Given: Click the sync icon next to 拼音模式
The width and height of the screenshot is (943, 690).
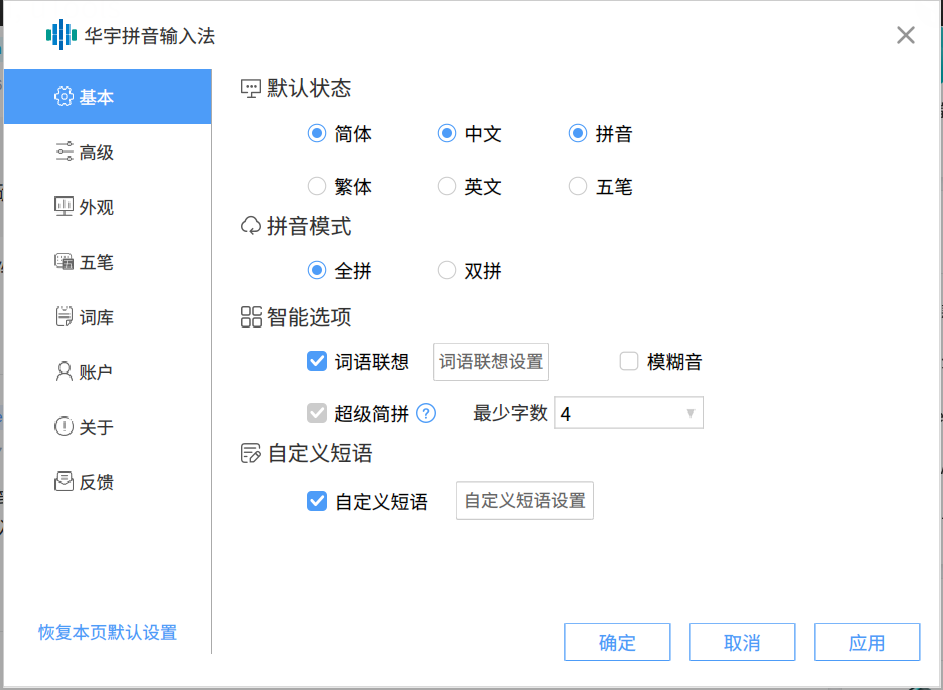Looking at the screenshot, I should tap(248, 226).
